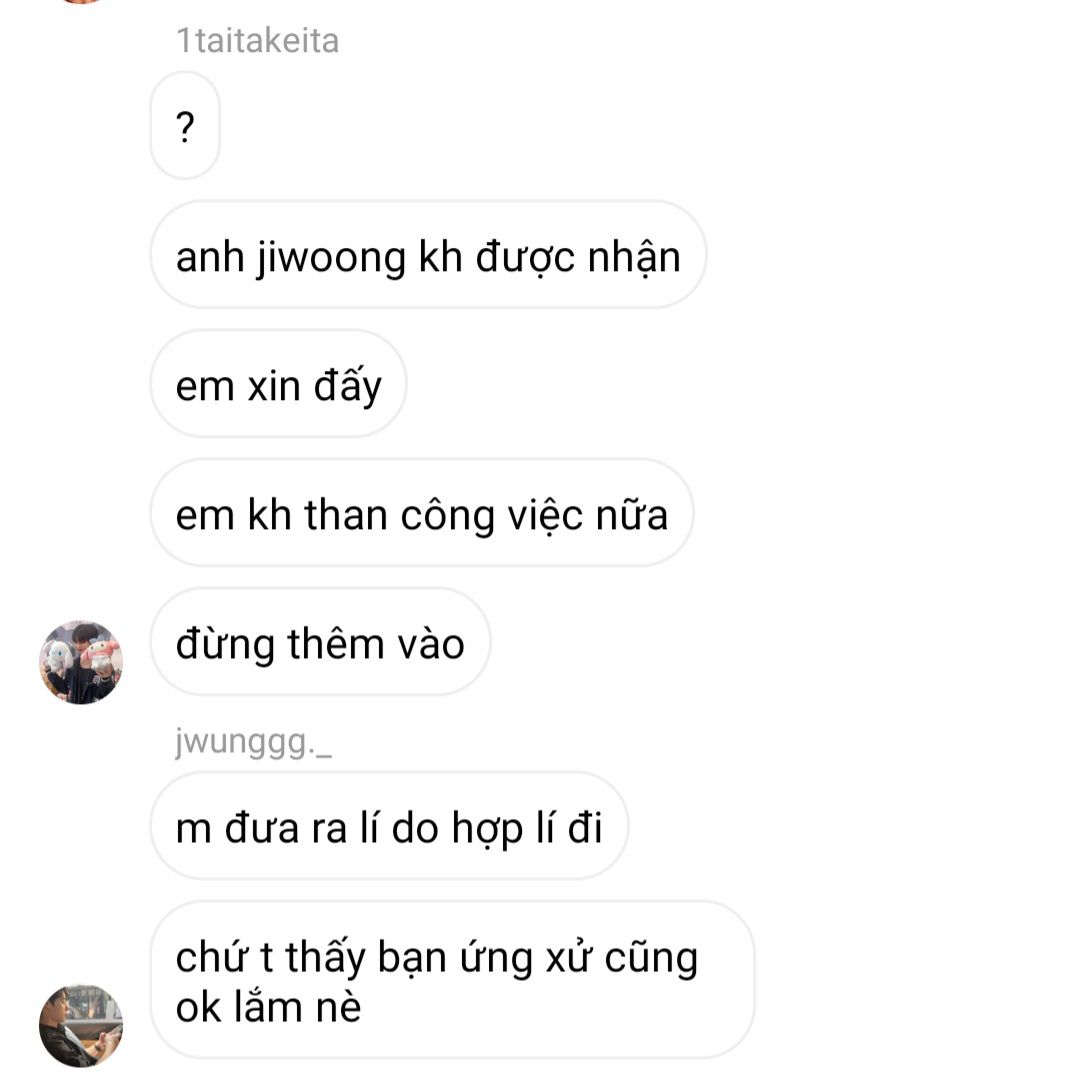Click the word 'jiwoong' in the message
Screen dimensions: 1080x1078
331,258
